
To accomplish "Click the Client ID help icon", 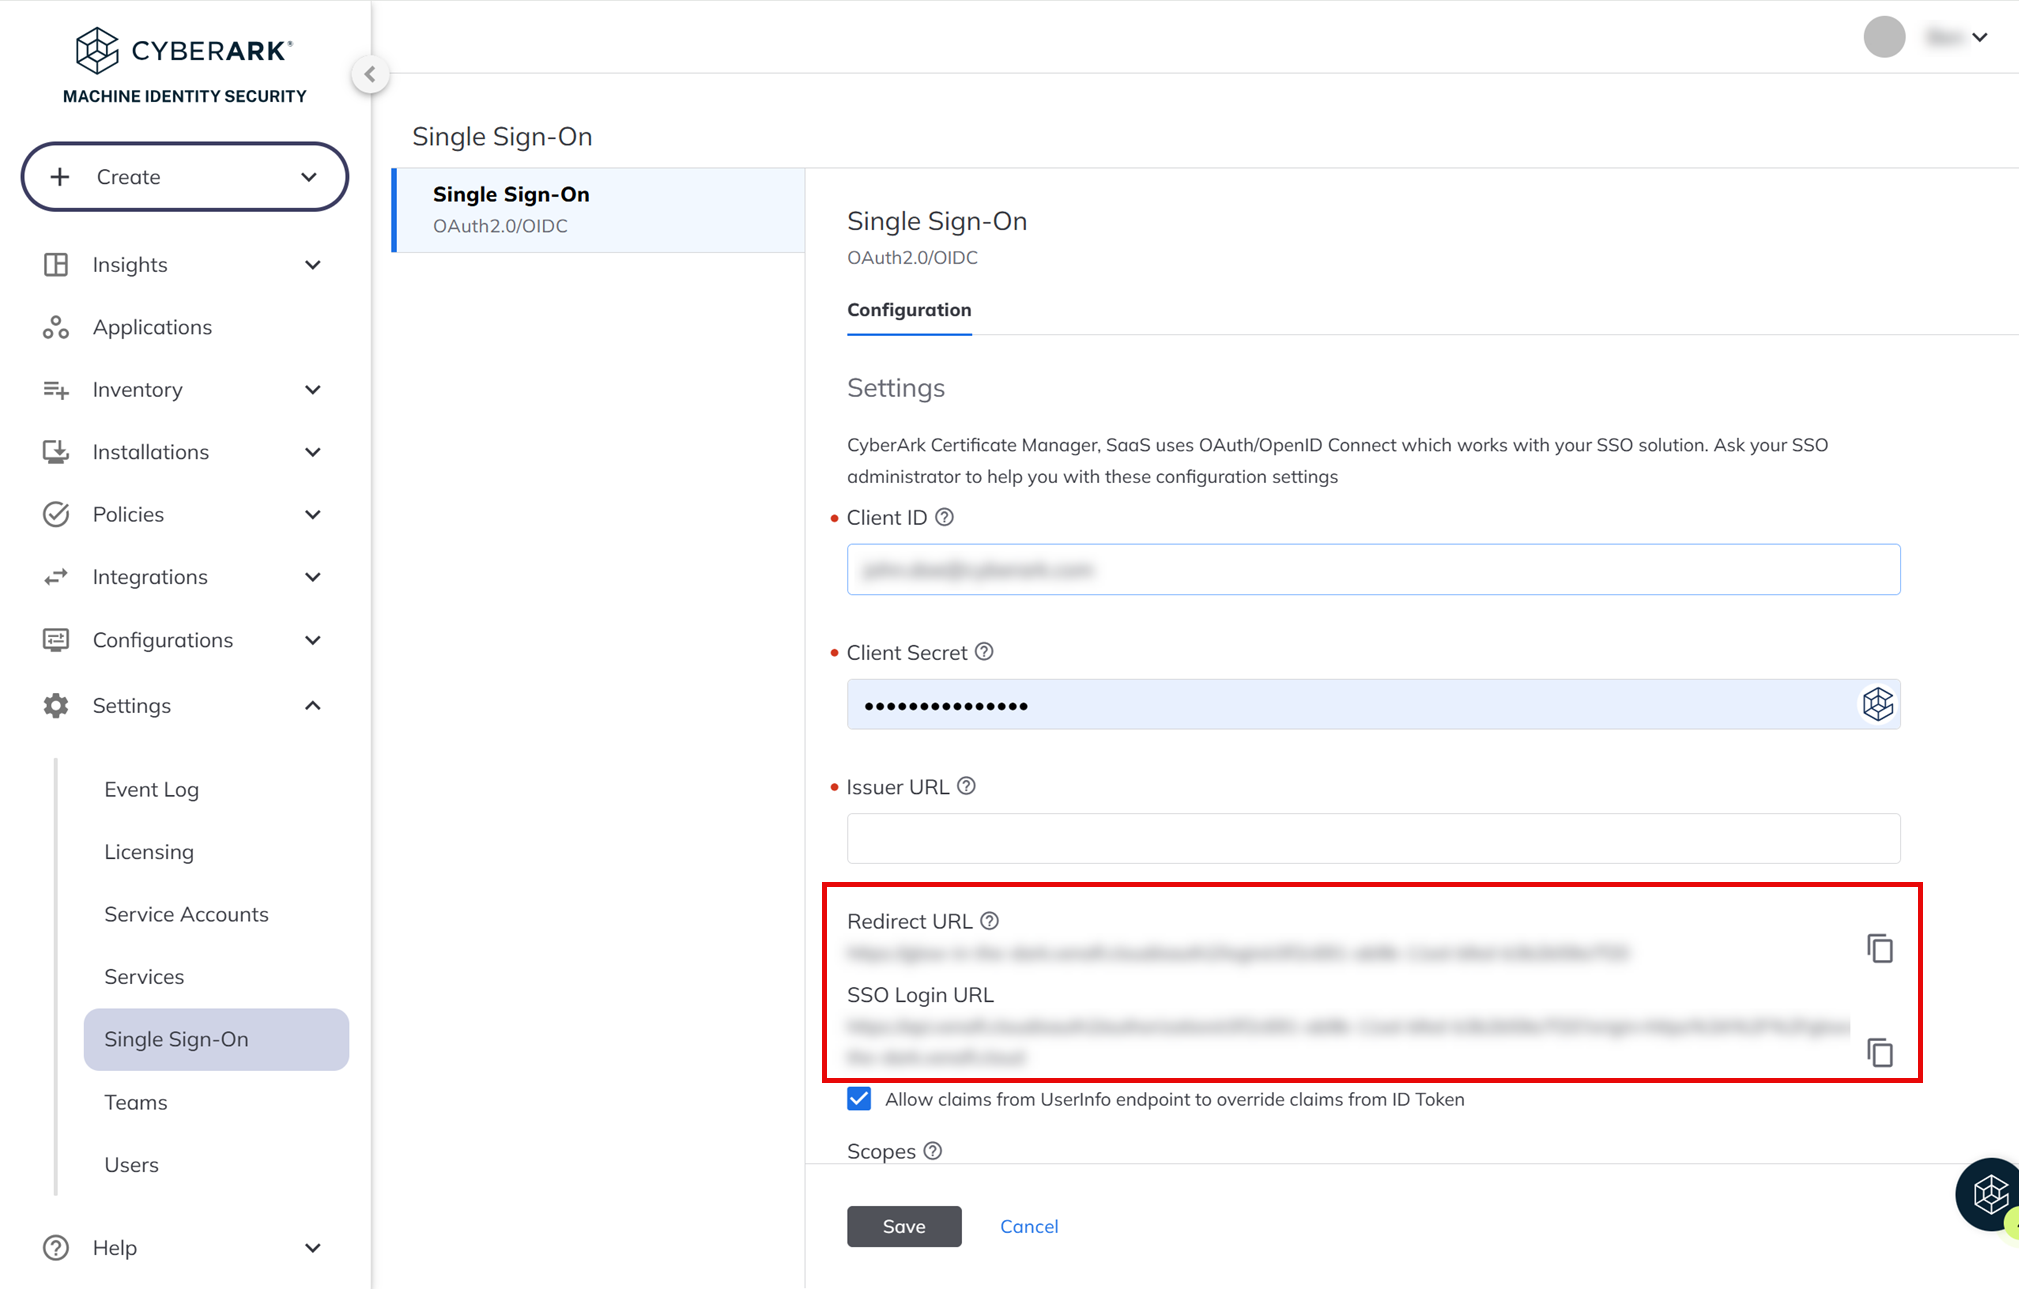I will pos(944,517).
